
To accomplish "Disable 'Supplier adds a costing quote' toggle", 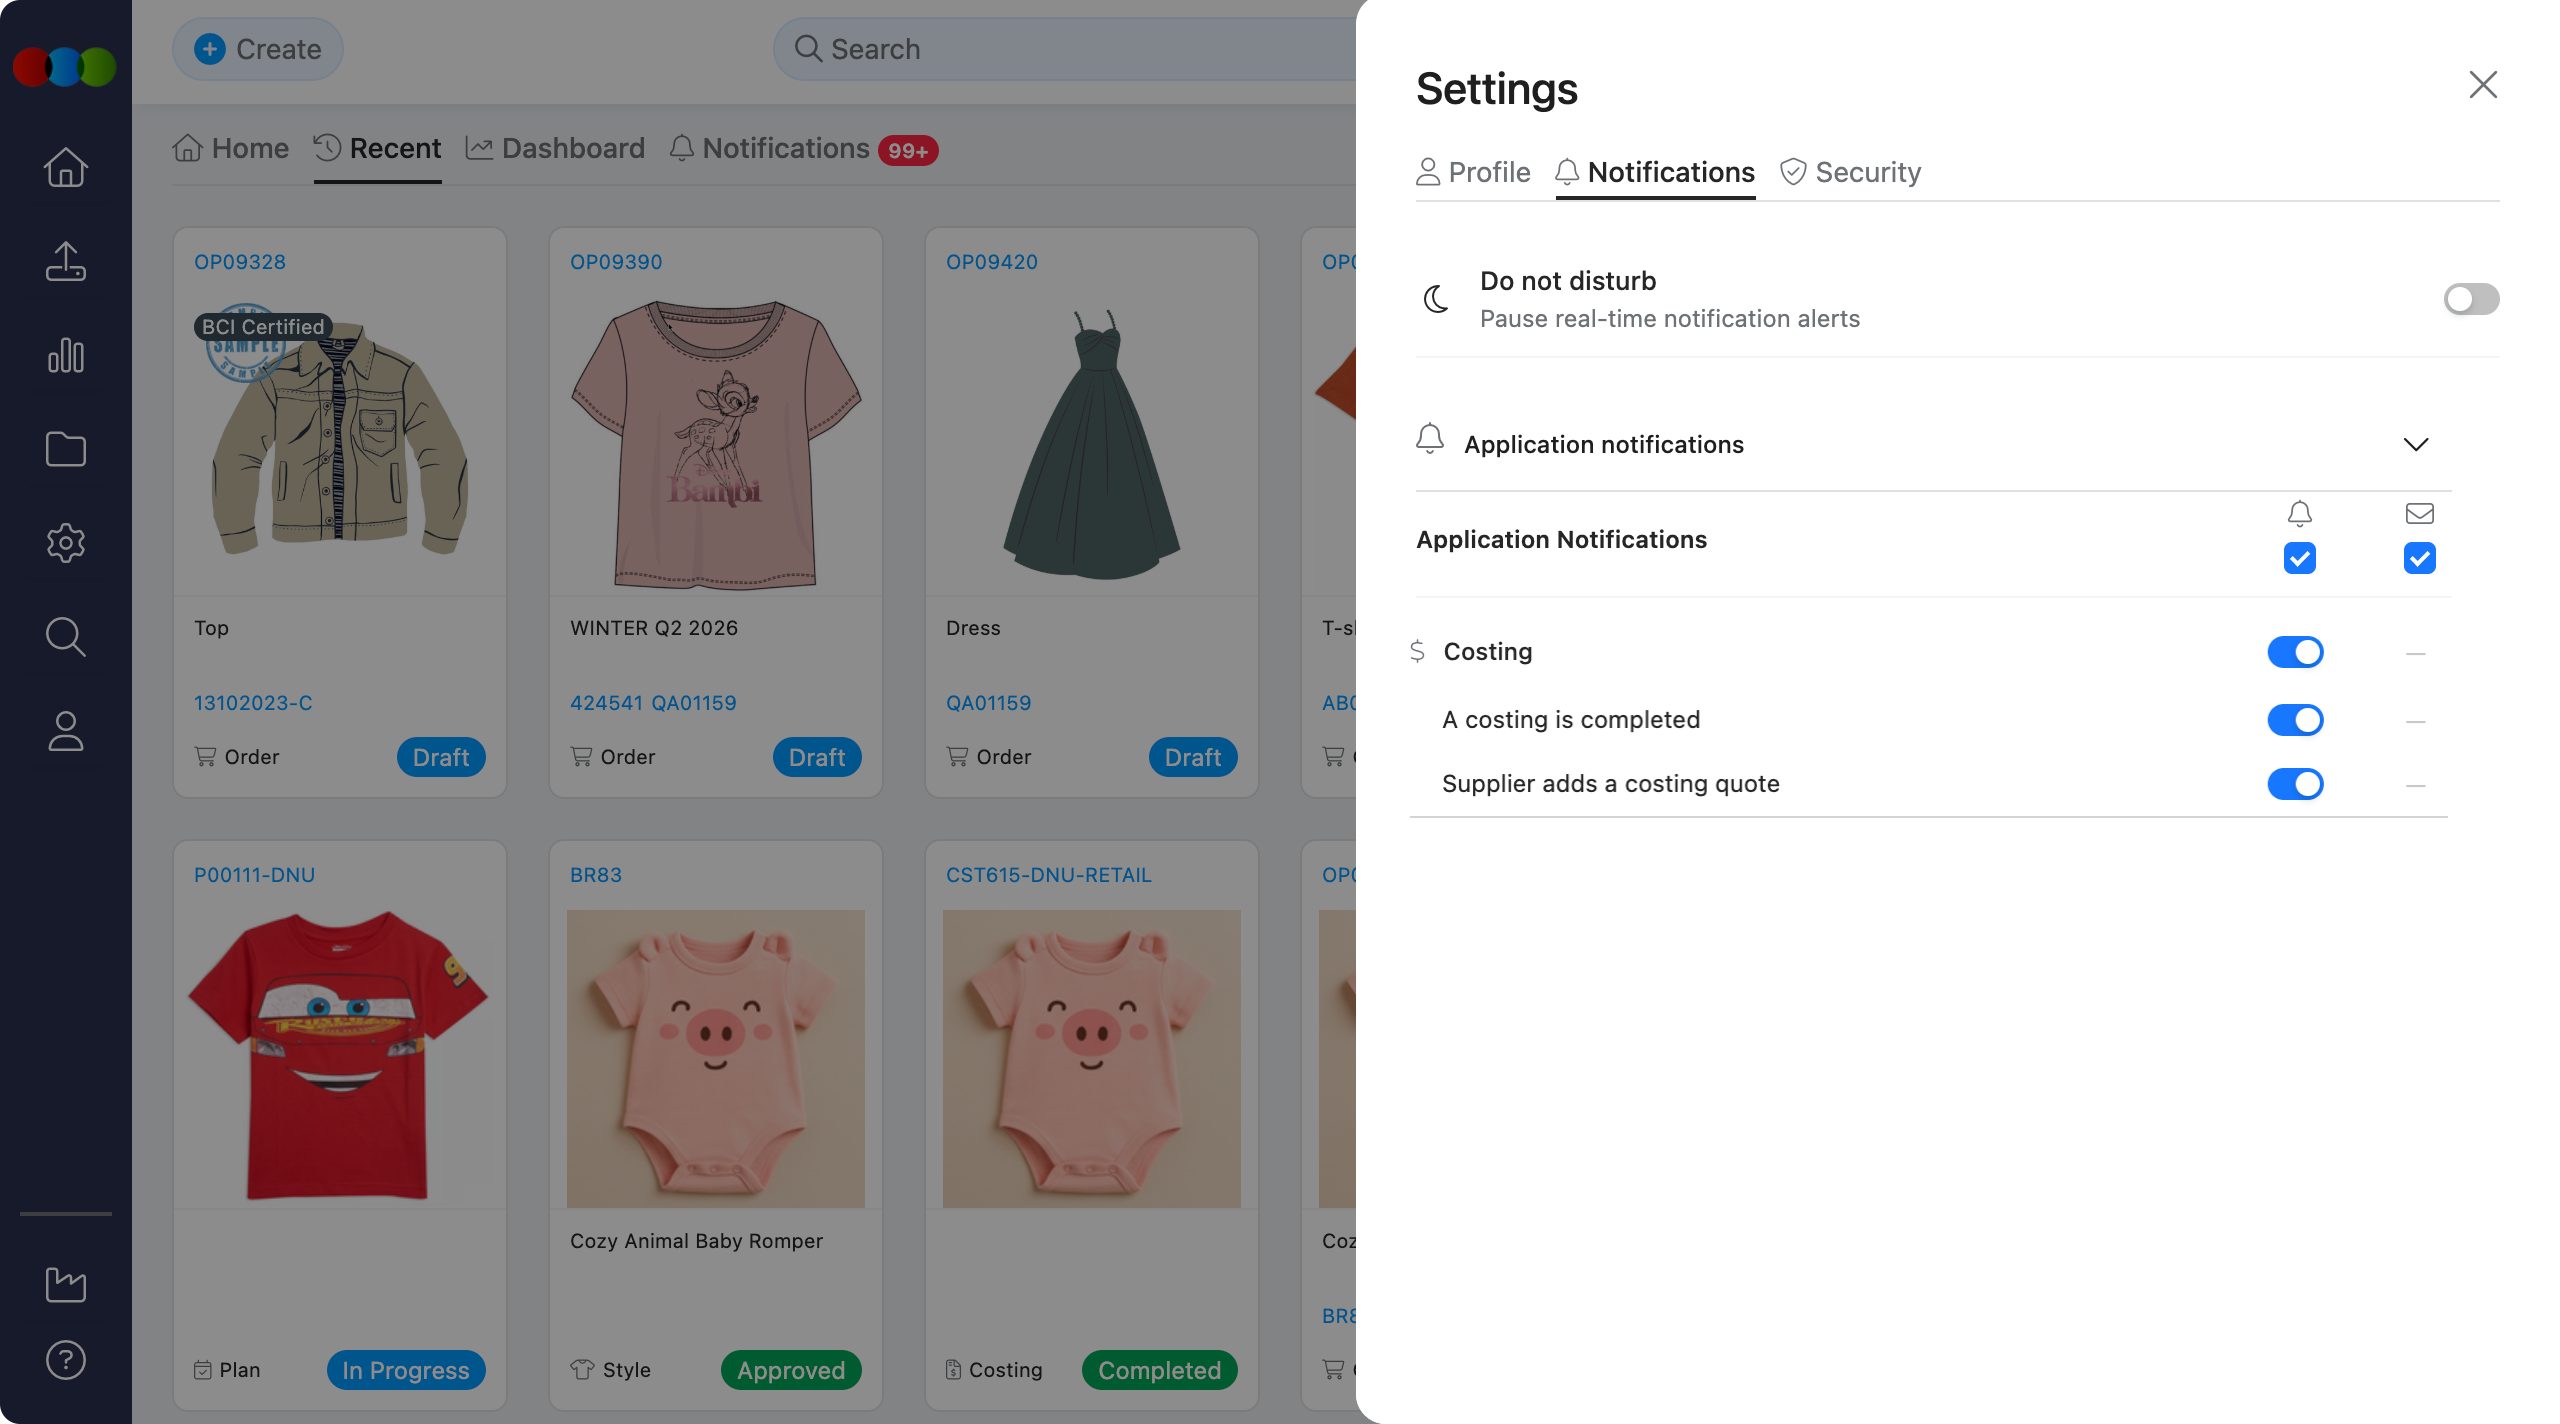I will [2295, 784].
